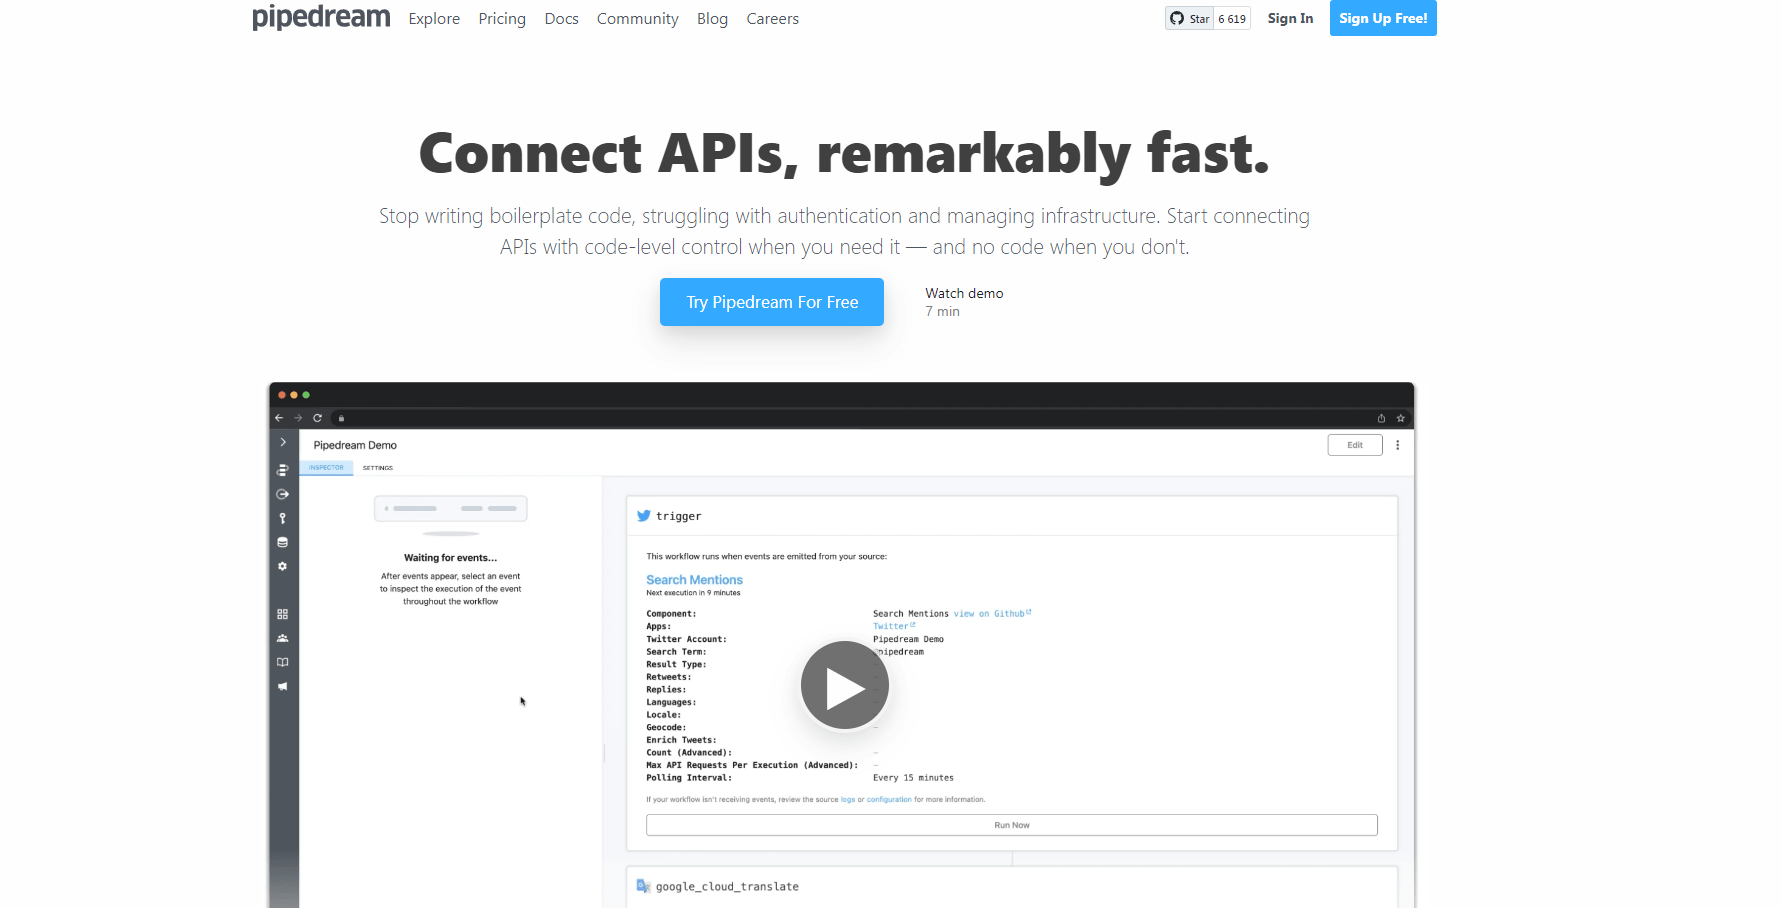Click the reload icon in the browser toolbar

(317, 418)
